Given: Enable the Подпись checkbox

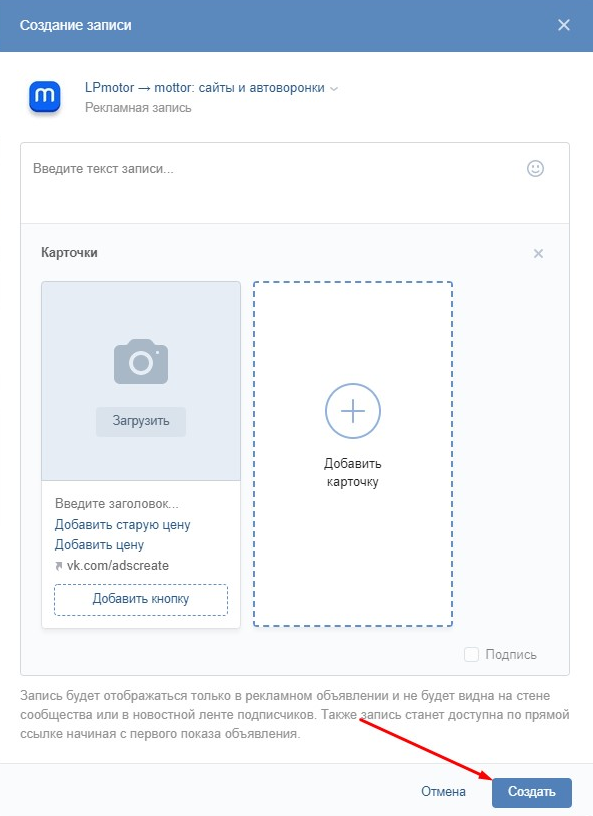Looking at the screenshot, I should click(471, 655).
